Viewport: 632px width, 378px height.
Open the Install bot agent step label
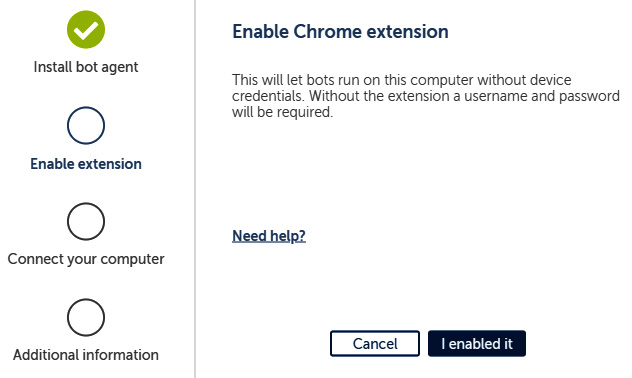tap(86, 67)
